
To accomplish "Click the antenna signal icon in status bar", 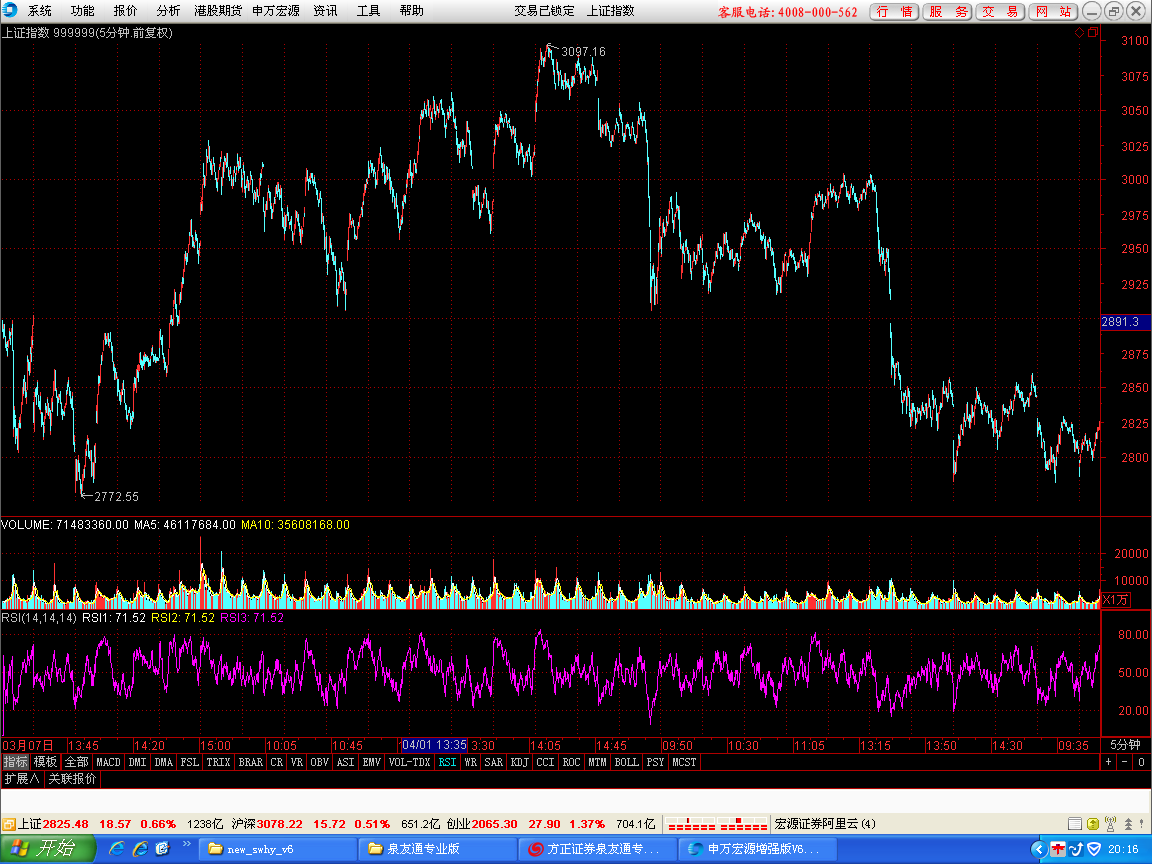I will tap(1111, 824).
